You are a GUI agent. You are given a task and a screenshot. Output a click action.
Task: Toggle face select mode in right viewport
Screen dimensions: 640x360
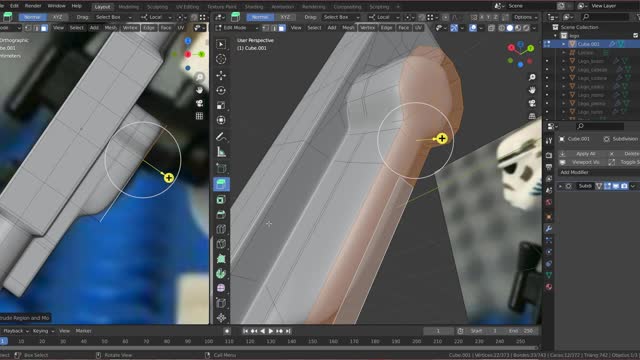click(282, 28)
